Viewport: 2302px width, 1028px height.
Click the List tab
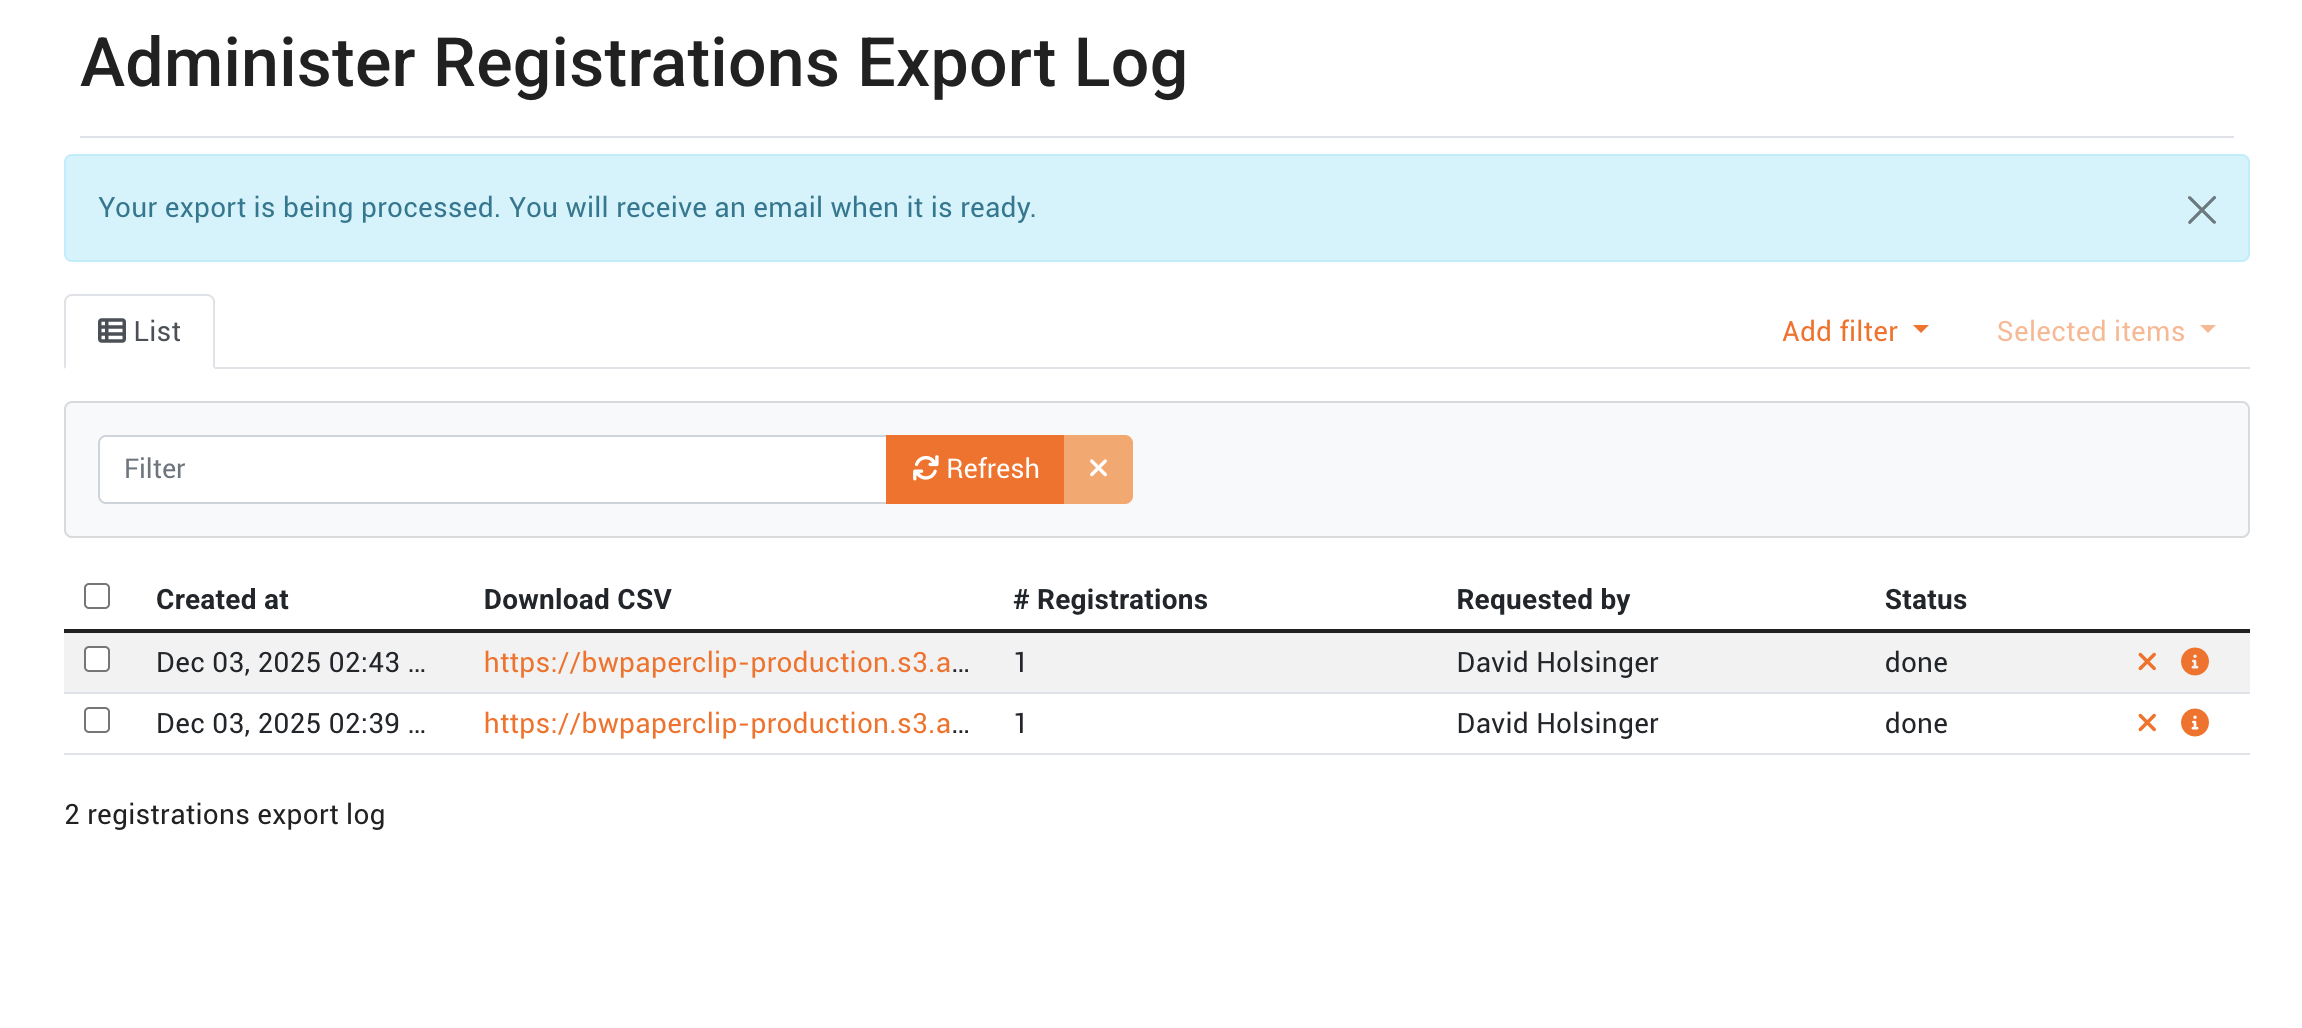(x=140, y=332)
